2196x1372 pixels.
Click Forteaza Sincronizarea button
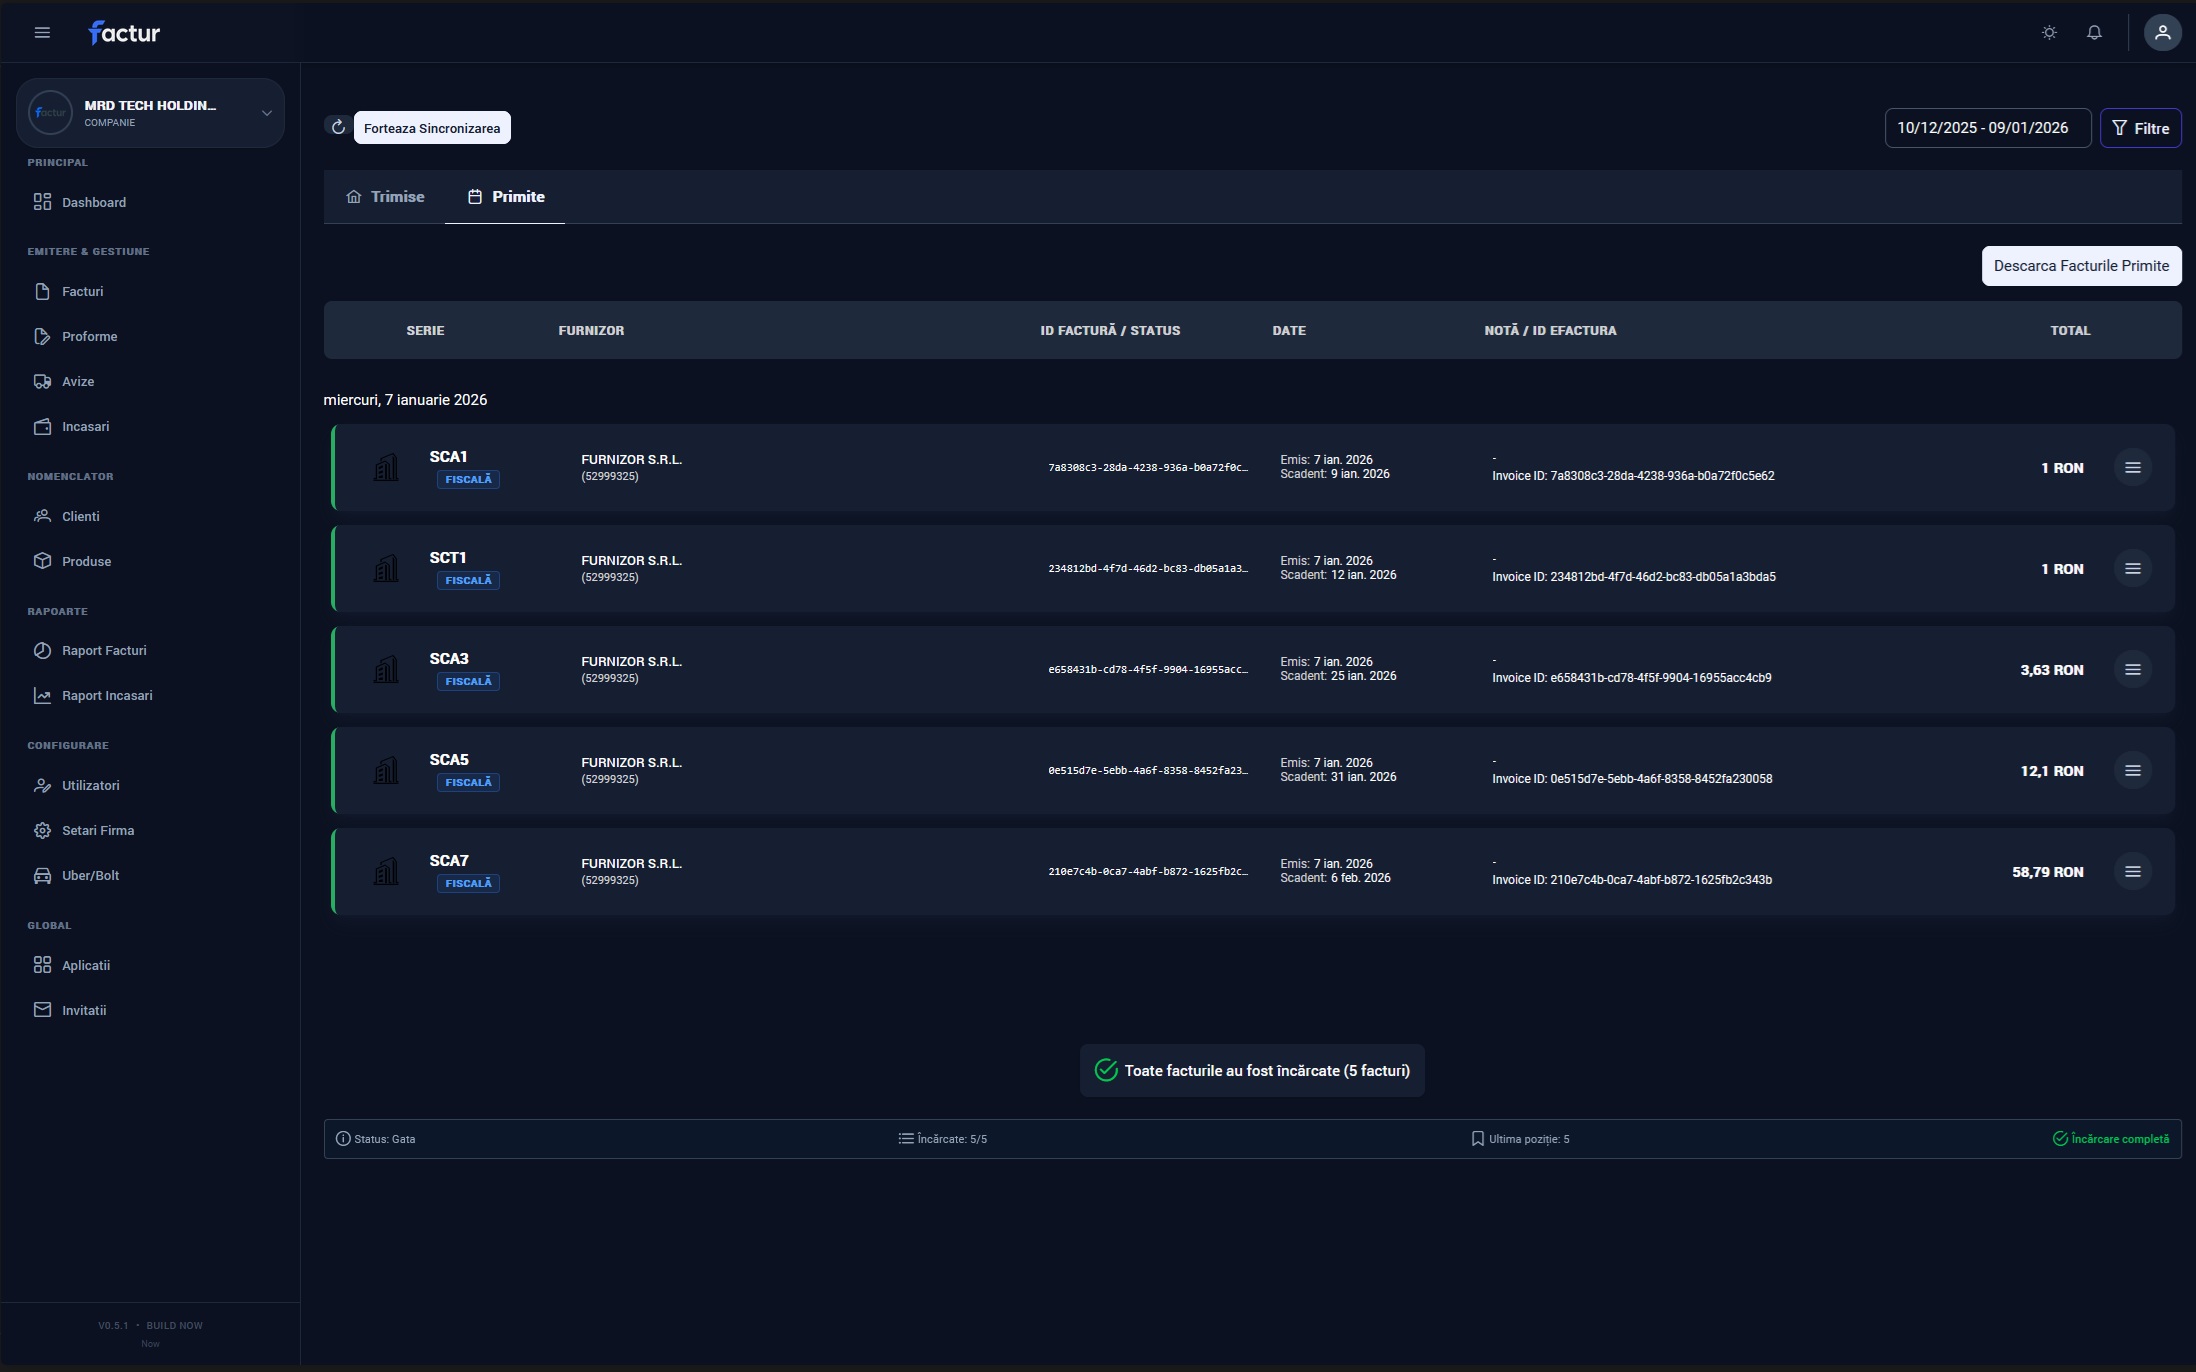[432, 128]
